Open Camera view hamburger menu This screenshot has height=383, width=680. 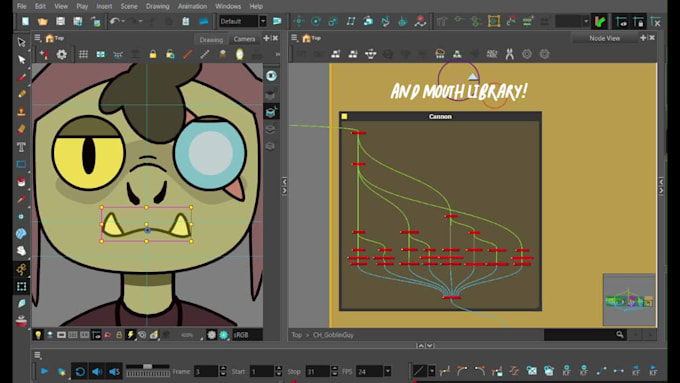click(x=37, y=38)
